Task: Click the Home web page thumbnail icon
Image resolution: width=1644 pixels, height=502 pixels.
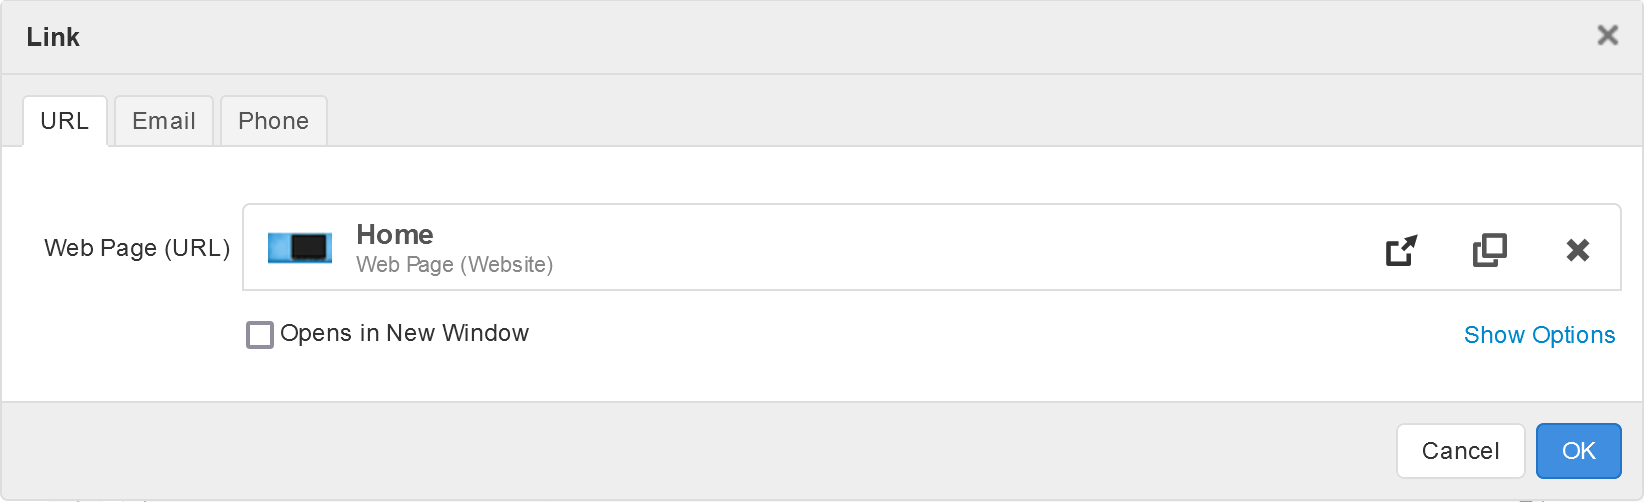Action: pos(300,247)
